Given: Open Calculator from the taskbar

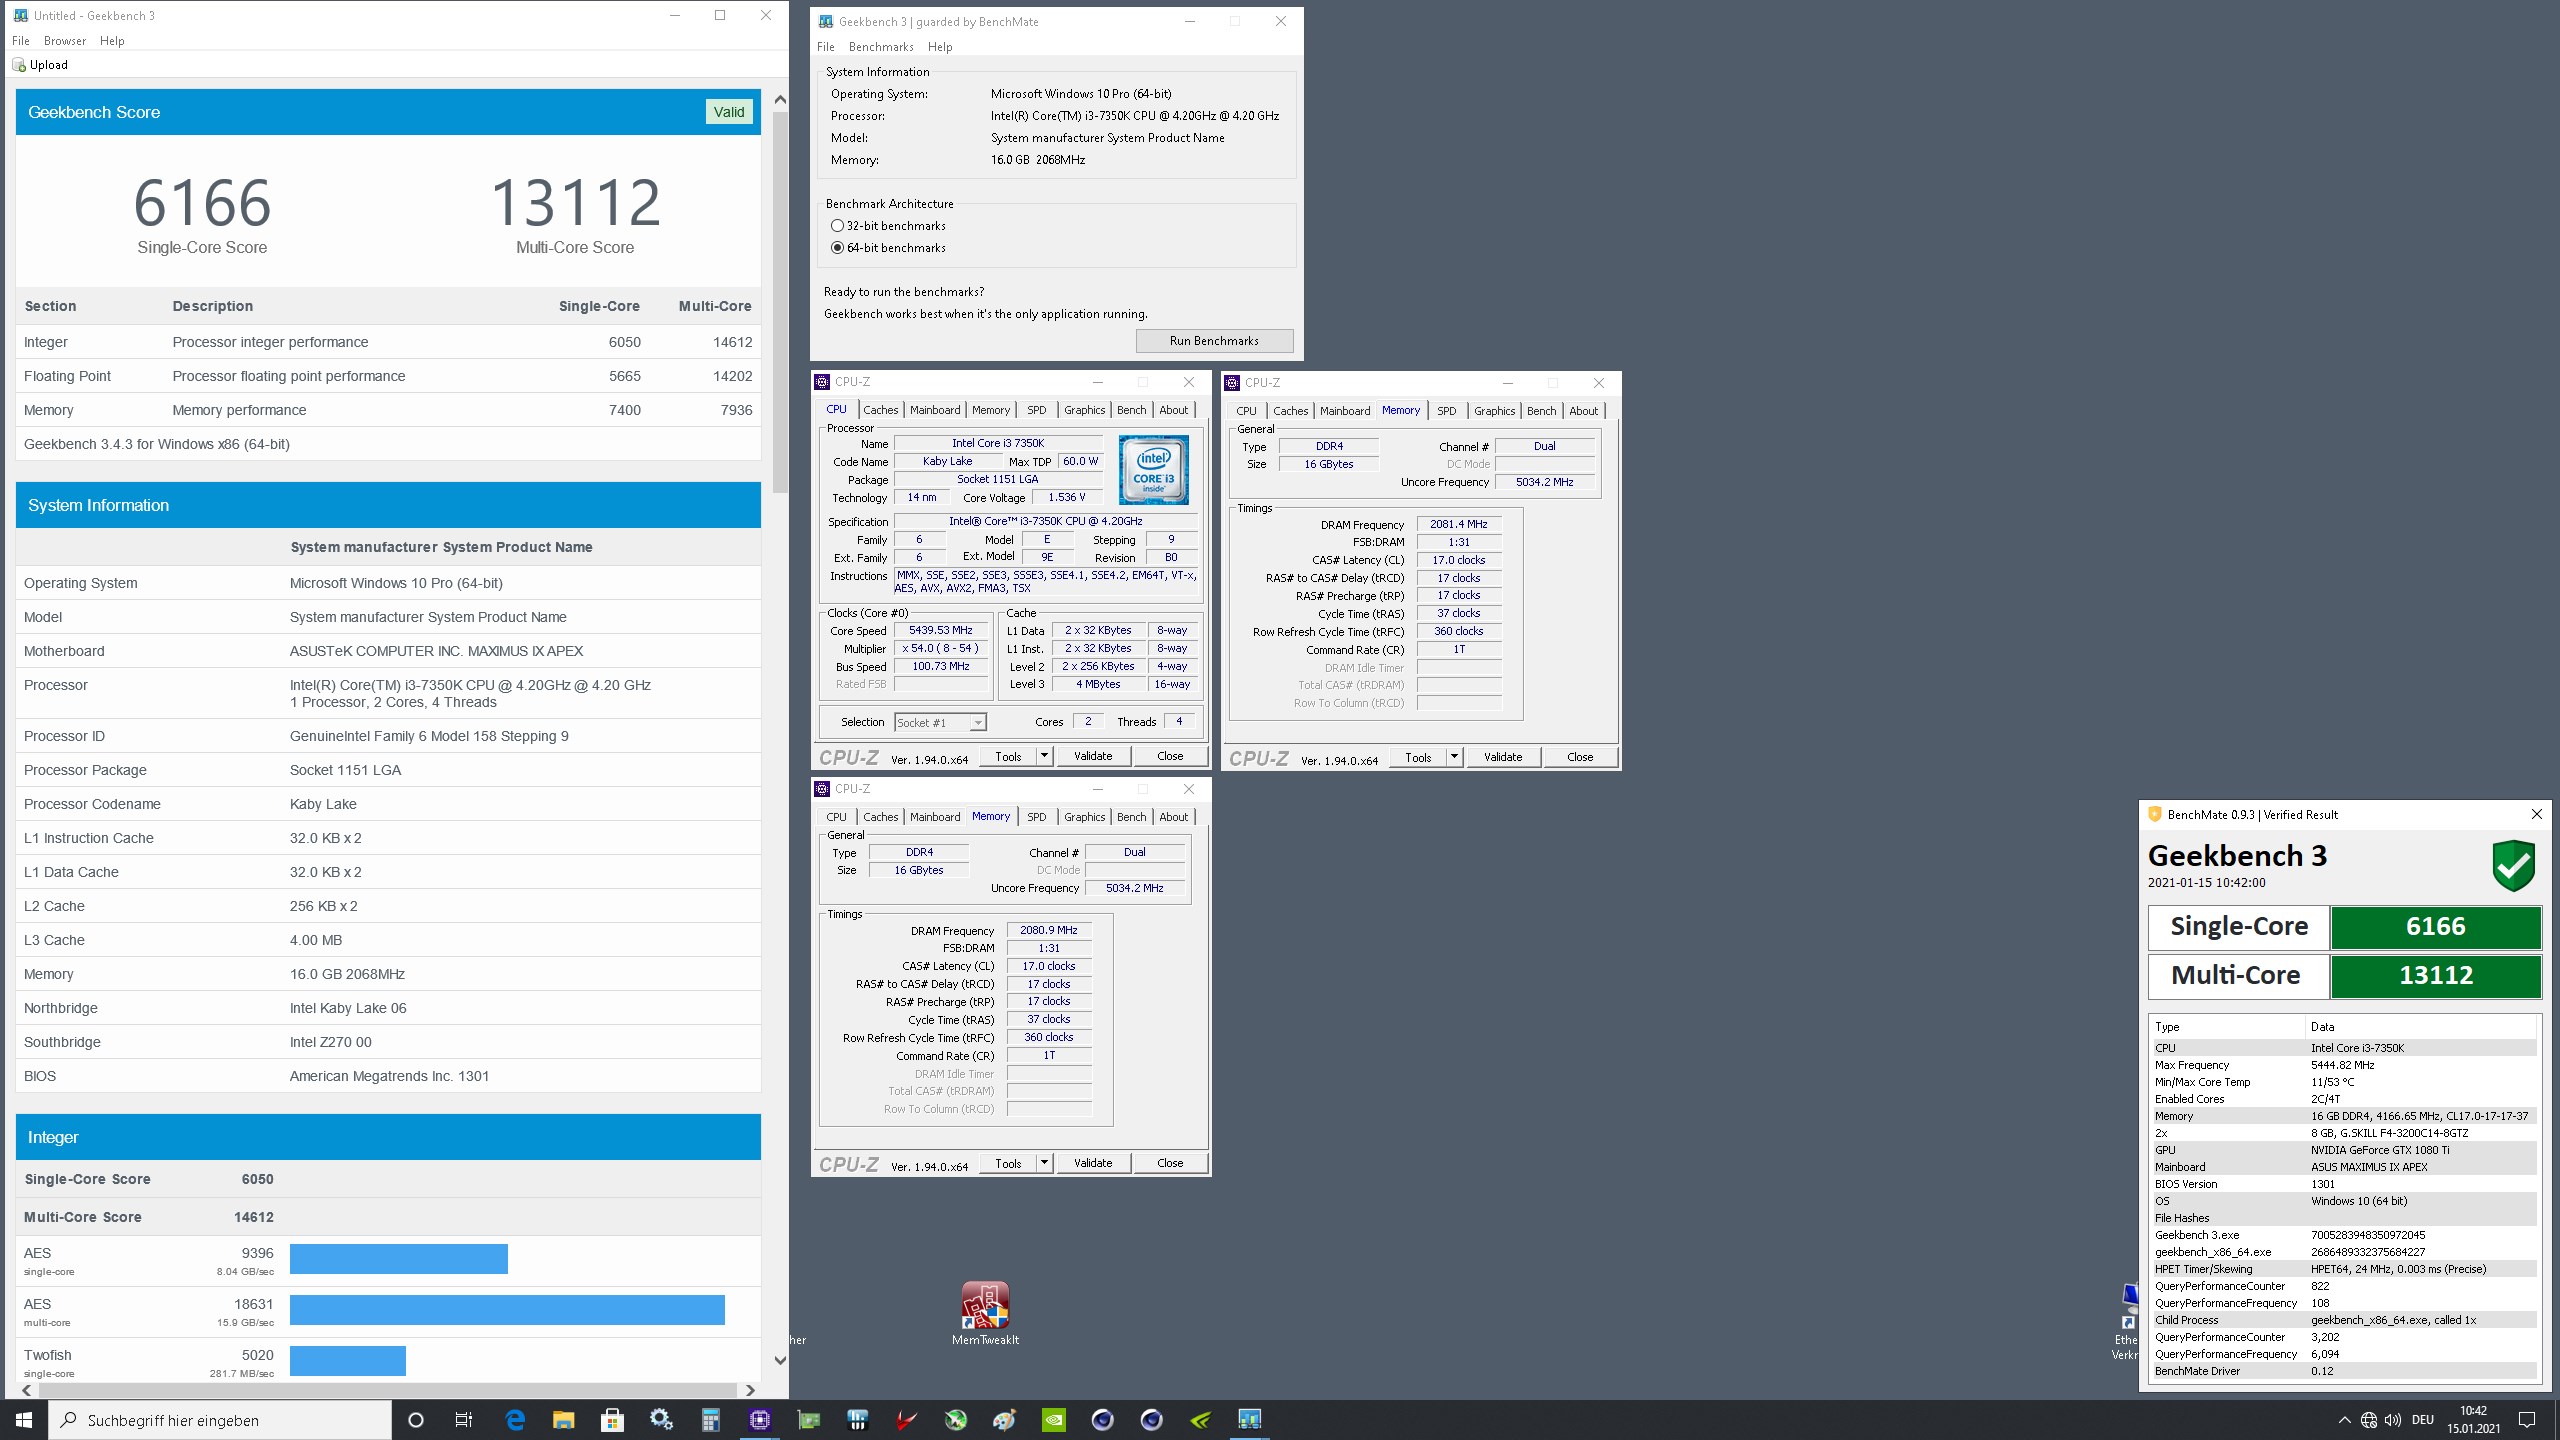Looking at the screenshot, I should [711, 1420].
